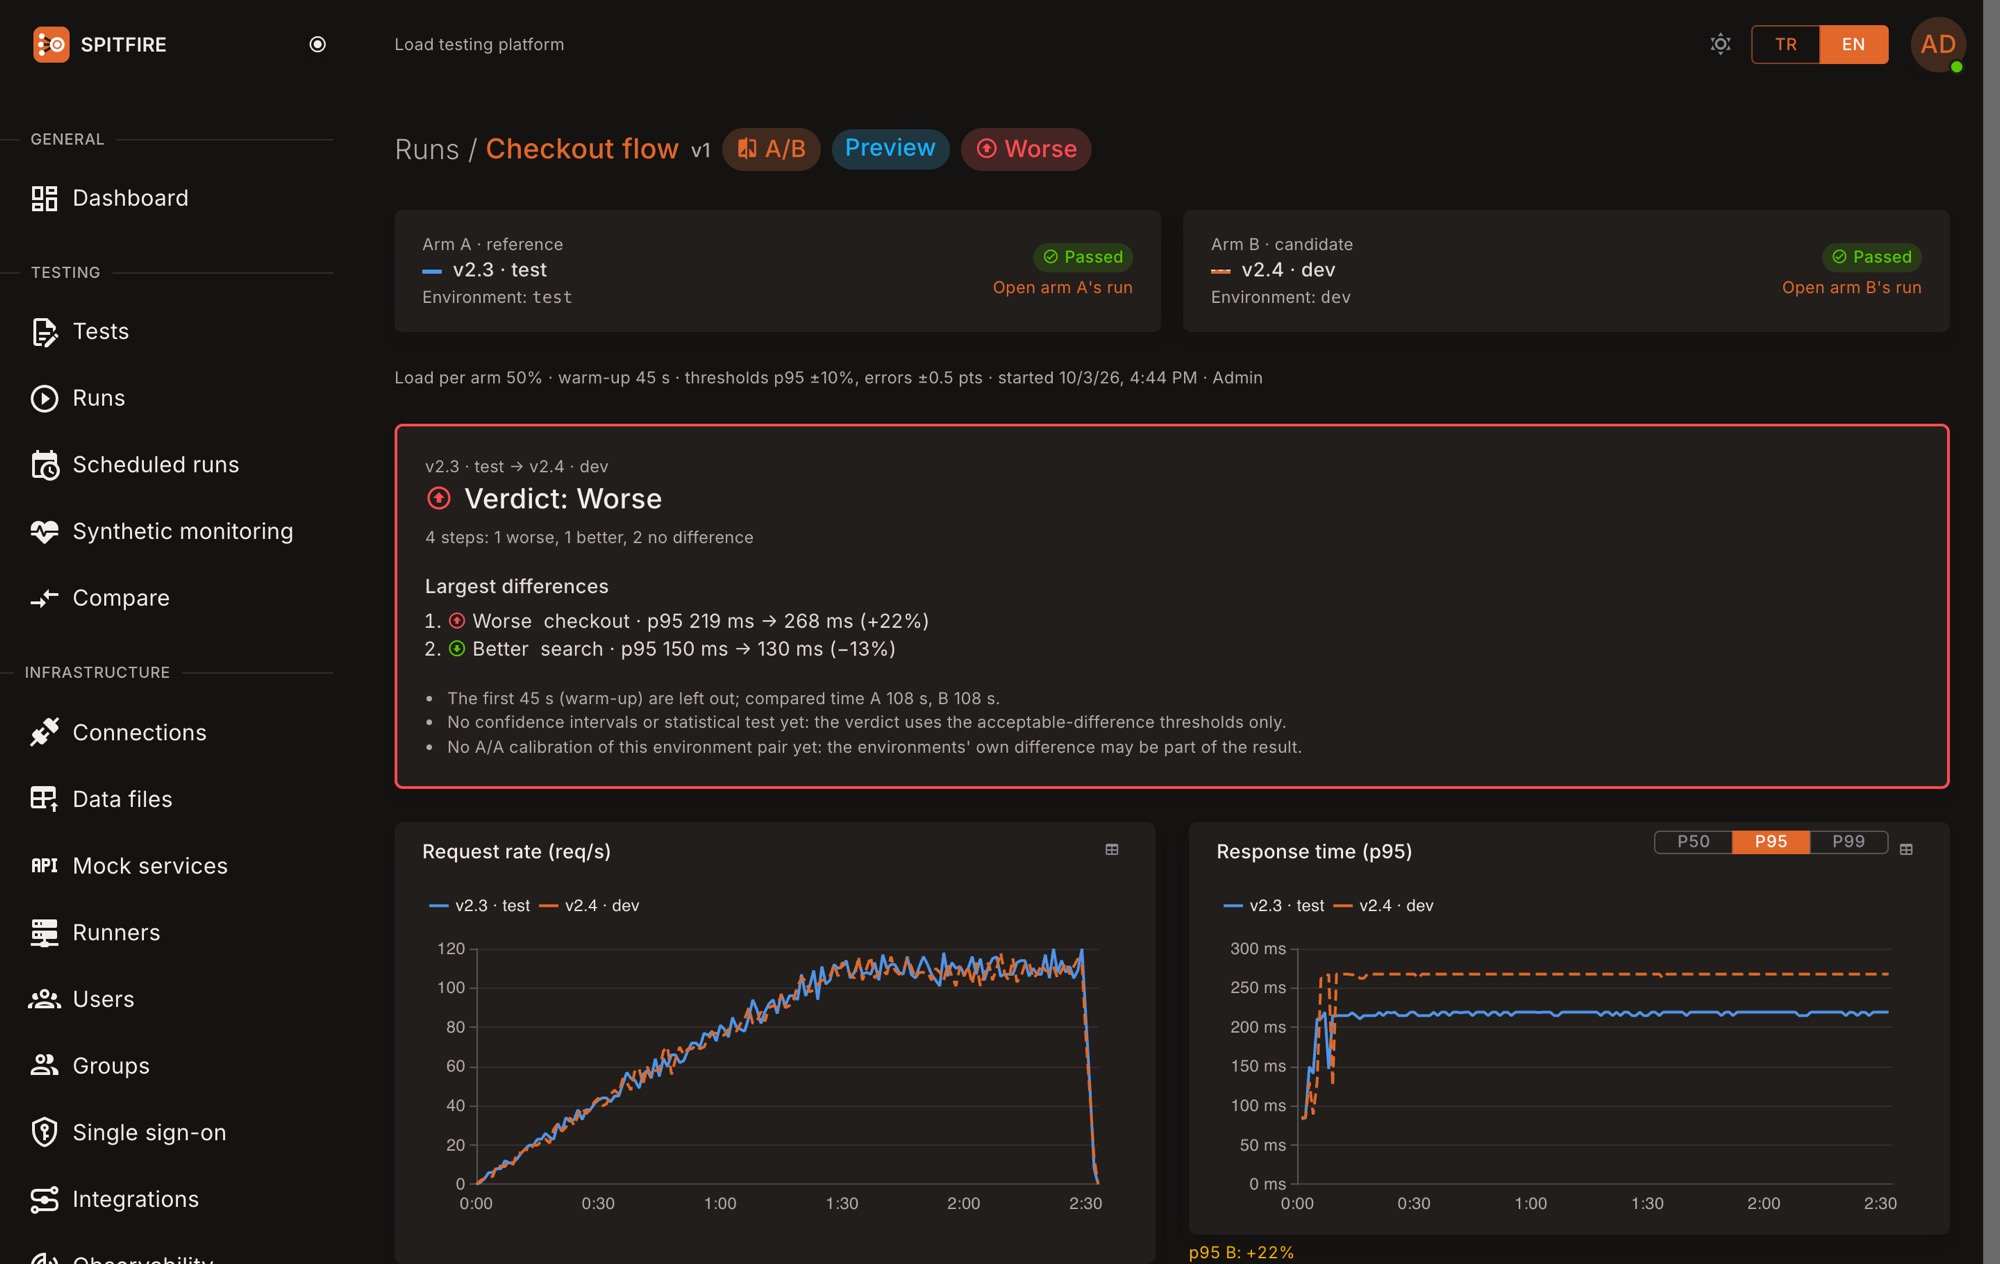Click the Preview badge

pyautogui.click(x=890, y=148)
